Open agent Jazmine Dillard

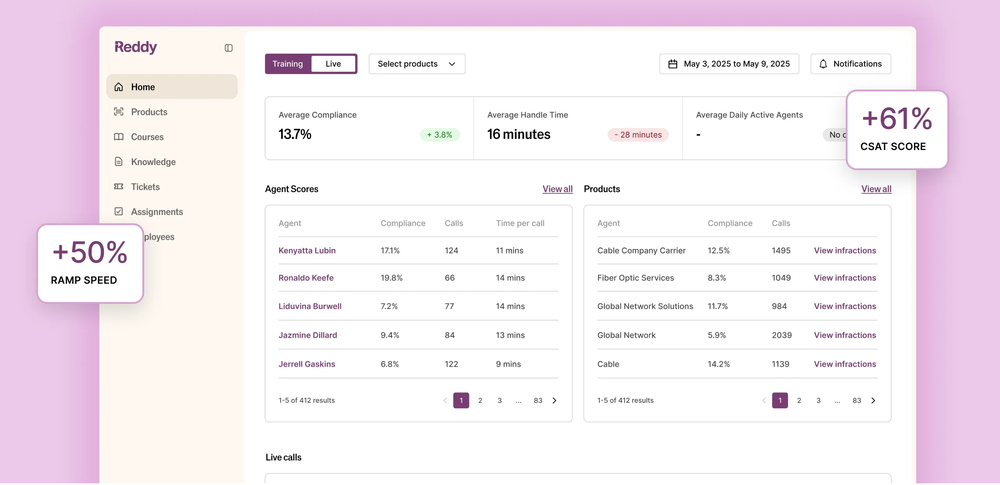pyautogui.click(x=308, y=335)
